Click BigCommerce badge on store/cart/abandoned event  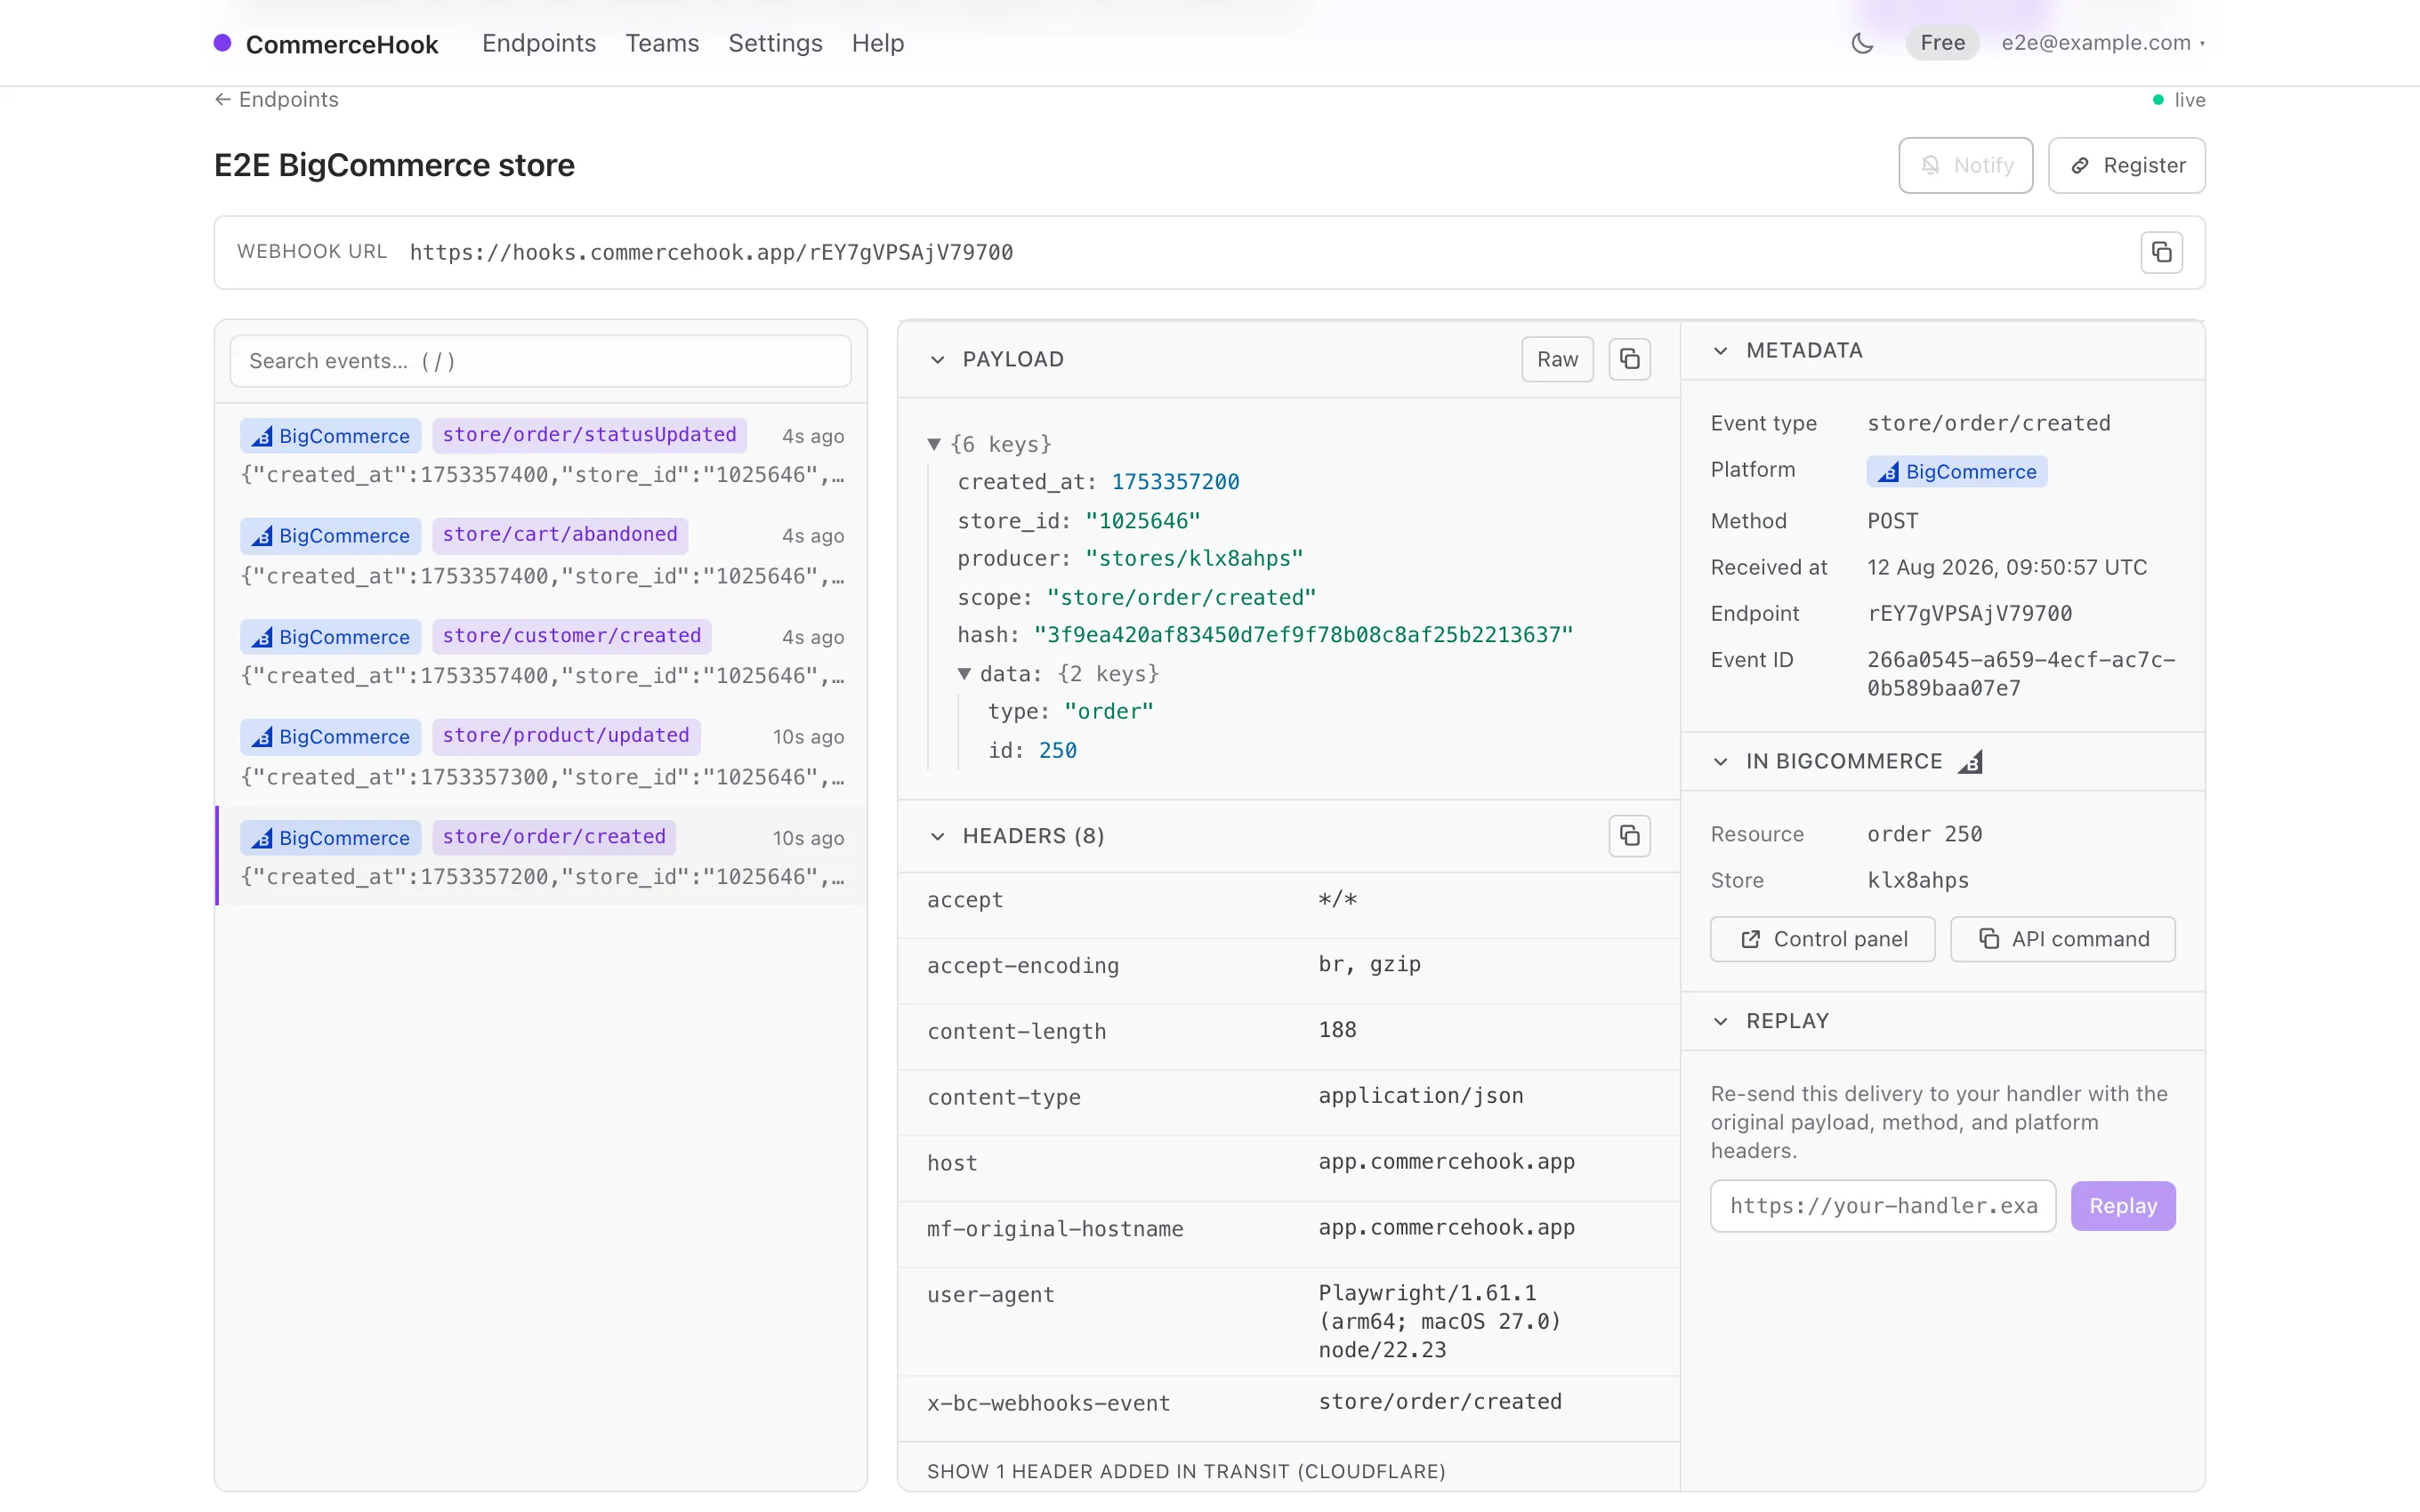330,535
